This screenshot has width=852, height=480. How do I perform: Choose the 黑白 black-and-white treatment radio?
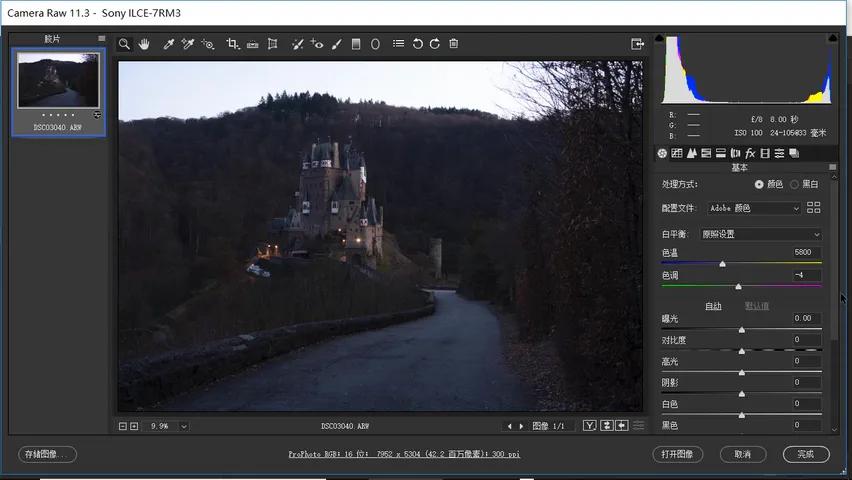pyautogui.click(x=794, y=184)
